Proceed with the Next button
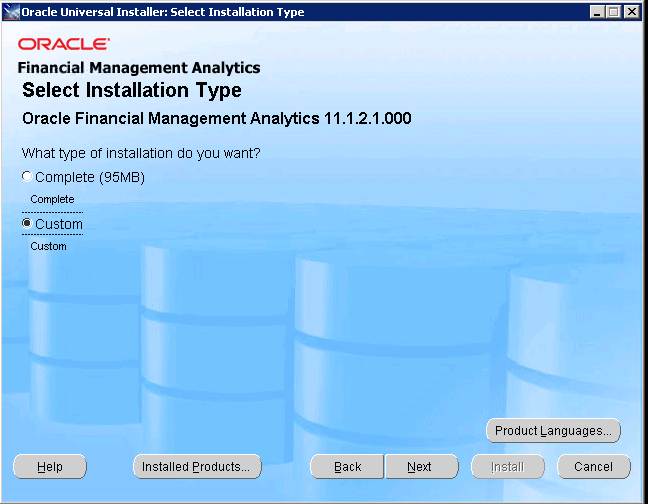 tap(422, 467)
